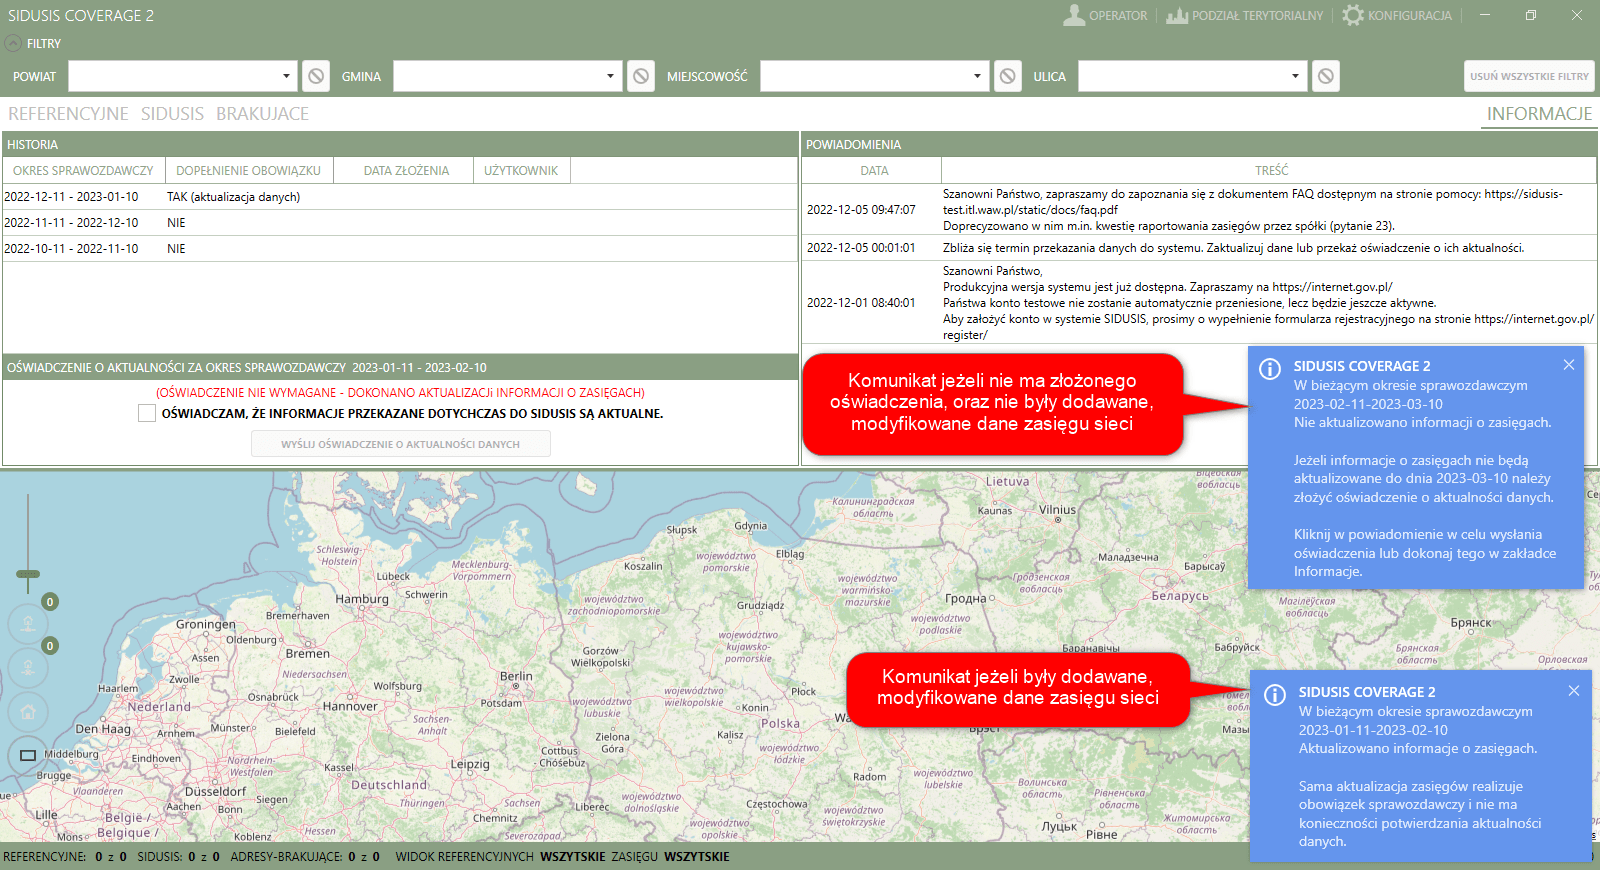The height and width of the screenshot is (870, 1600).
Task: Open the Gmina combo box
Action: (x=610, y=76)
